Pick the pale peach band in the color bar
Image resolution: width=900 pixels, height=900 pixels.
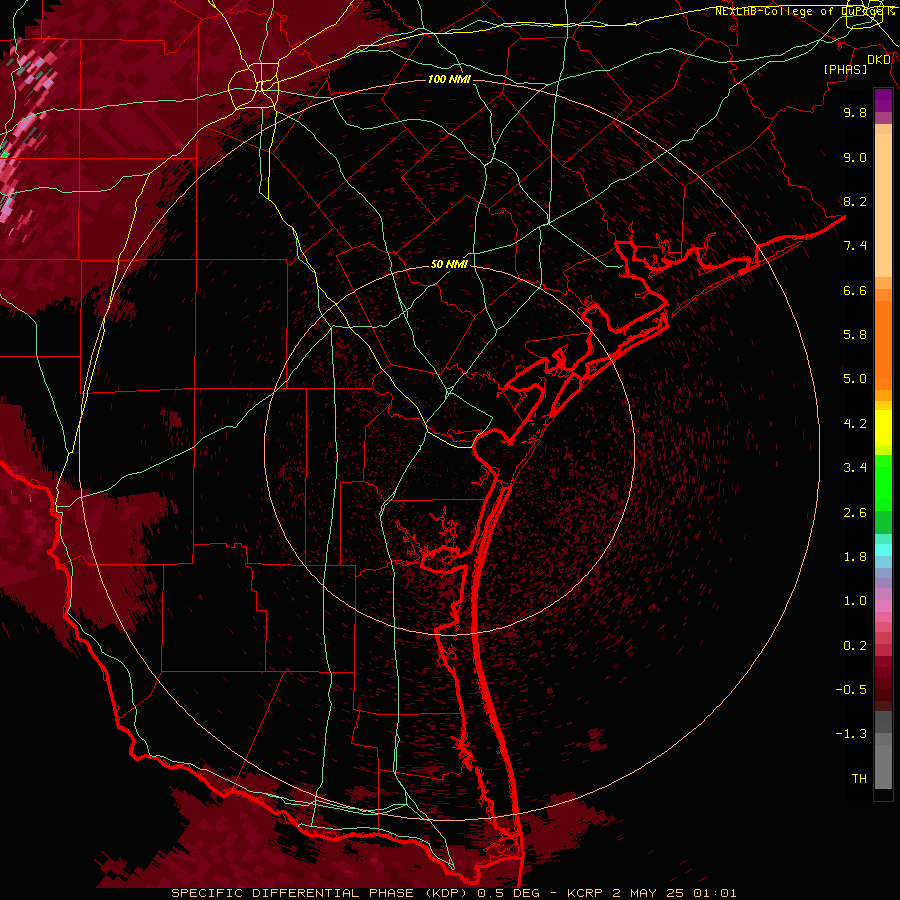tap(883, 207)
